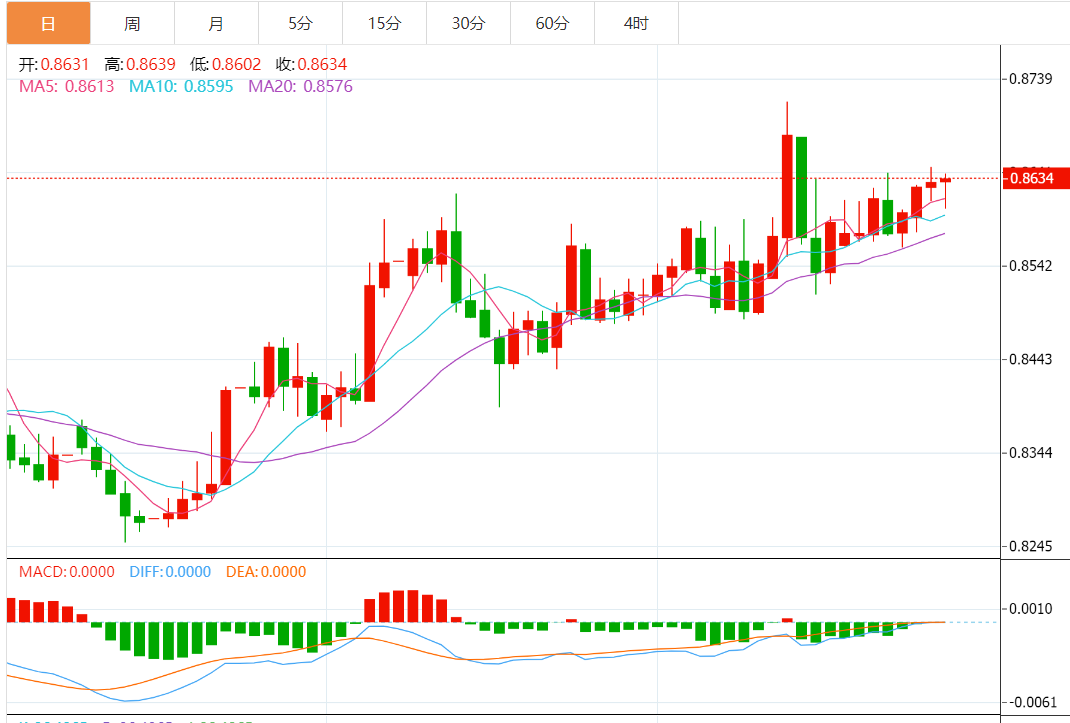Click the 0.8245 price axis label

coord(1030,546)
